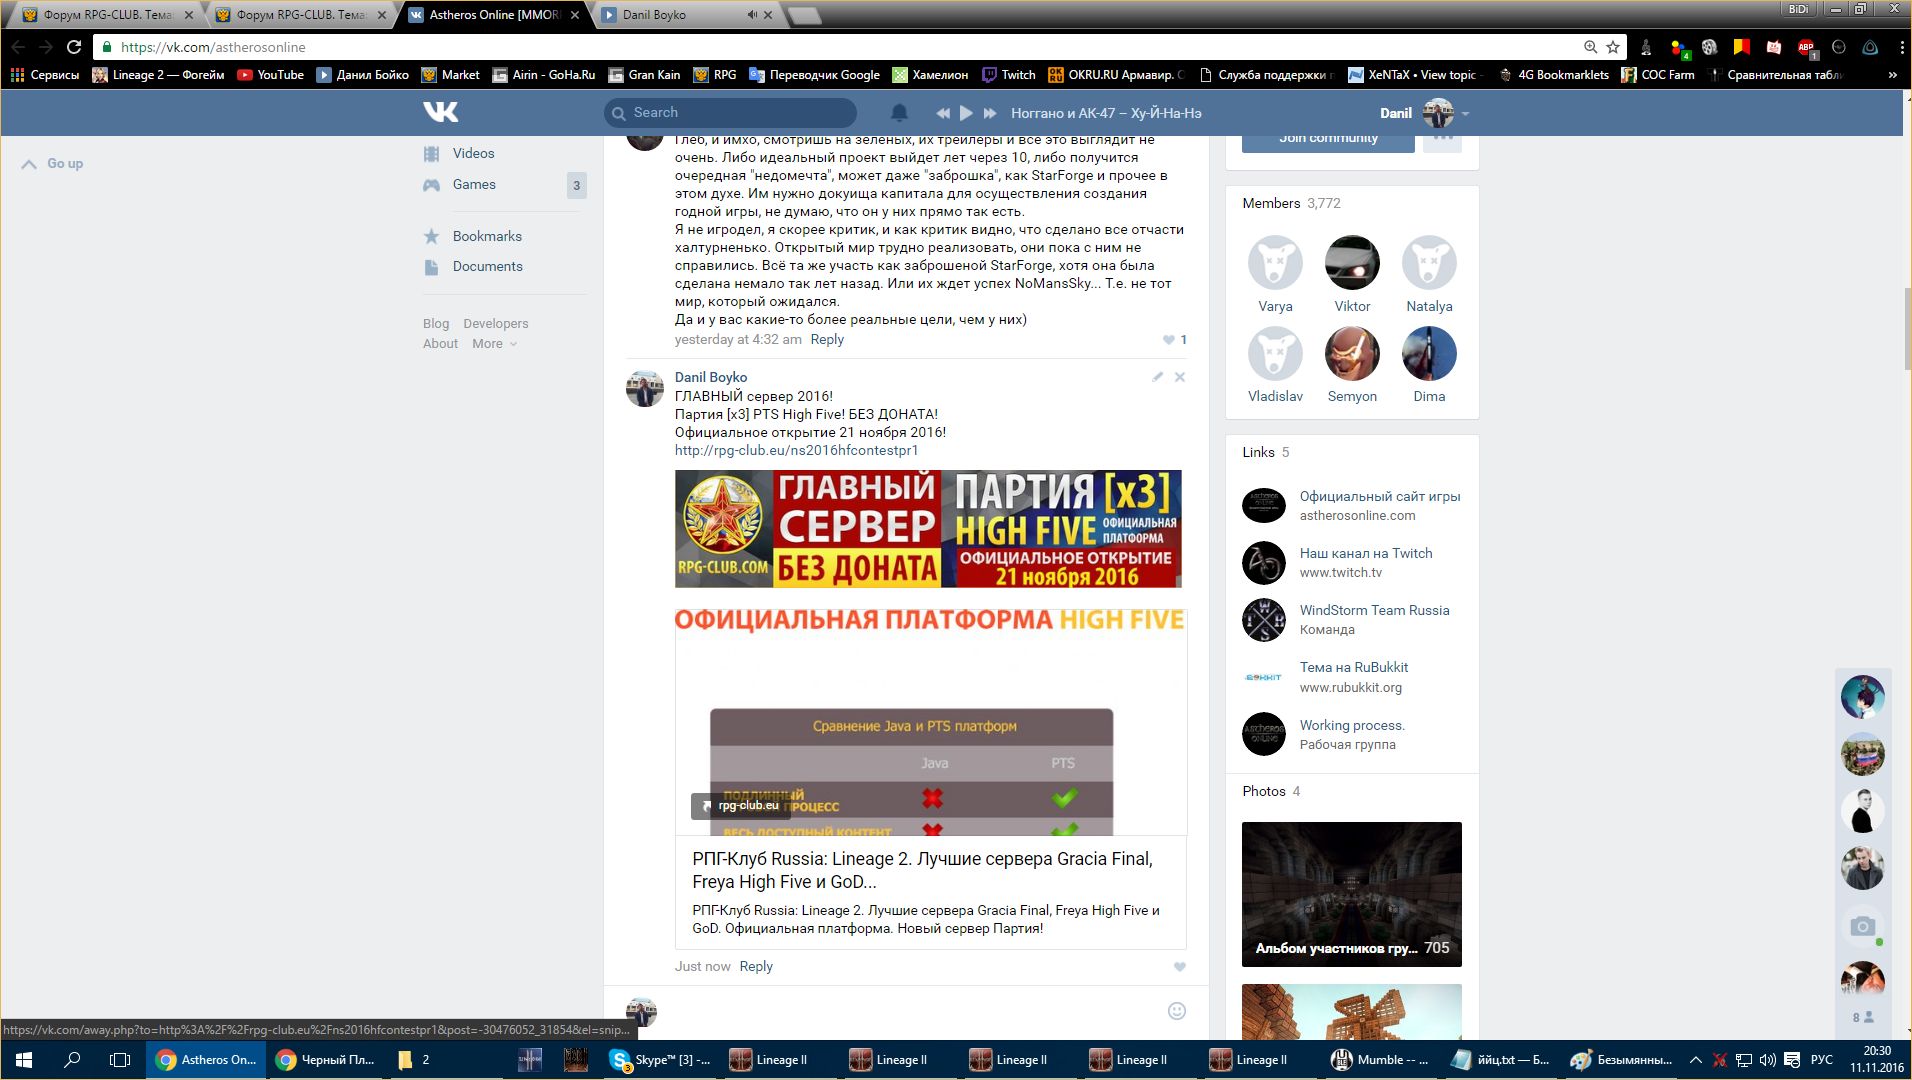Open the Альбом участников photo album
The width and height of the screenshot is (1912, 1080).
(x=1351, y=894)
